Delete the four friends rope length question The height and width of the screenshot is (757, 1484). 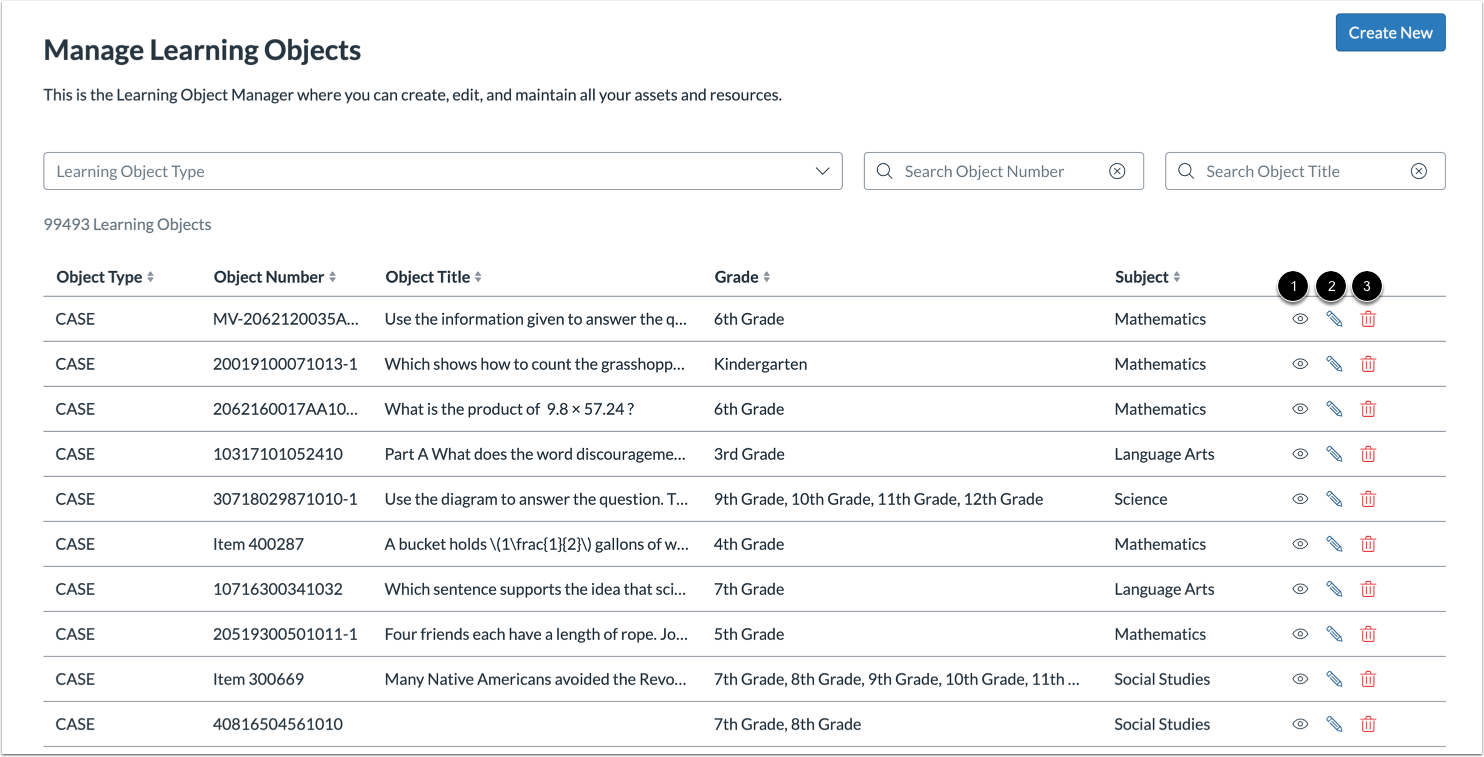click(1368, 633)
